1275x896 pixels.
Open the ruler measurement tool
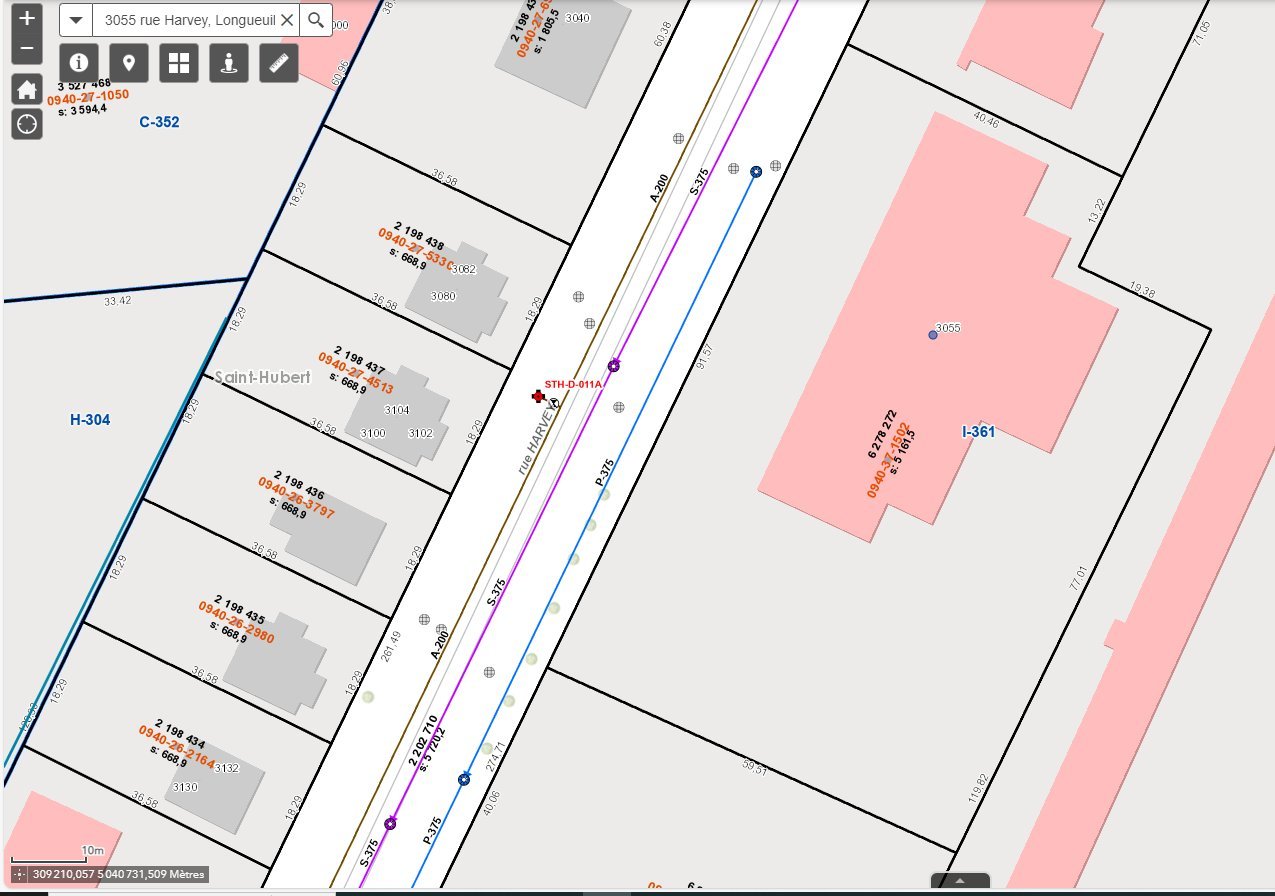pyautogui.click(x=279, y=63)
